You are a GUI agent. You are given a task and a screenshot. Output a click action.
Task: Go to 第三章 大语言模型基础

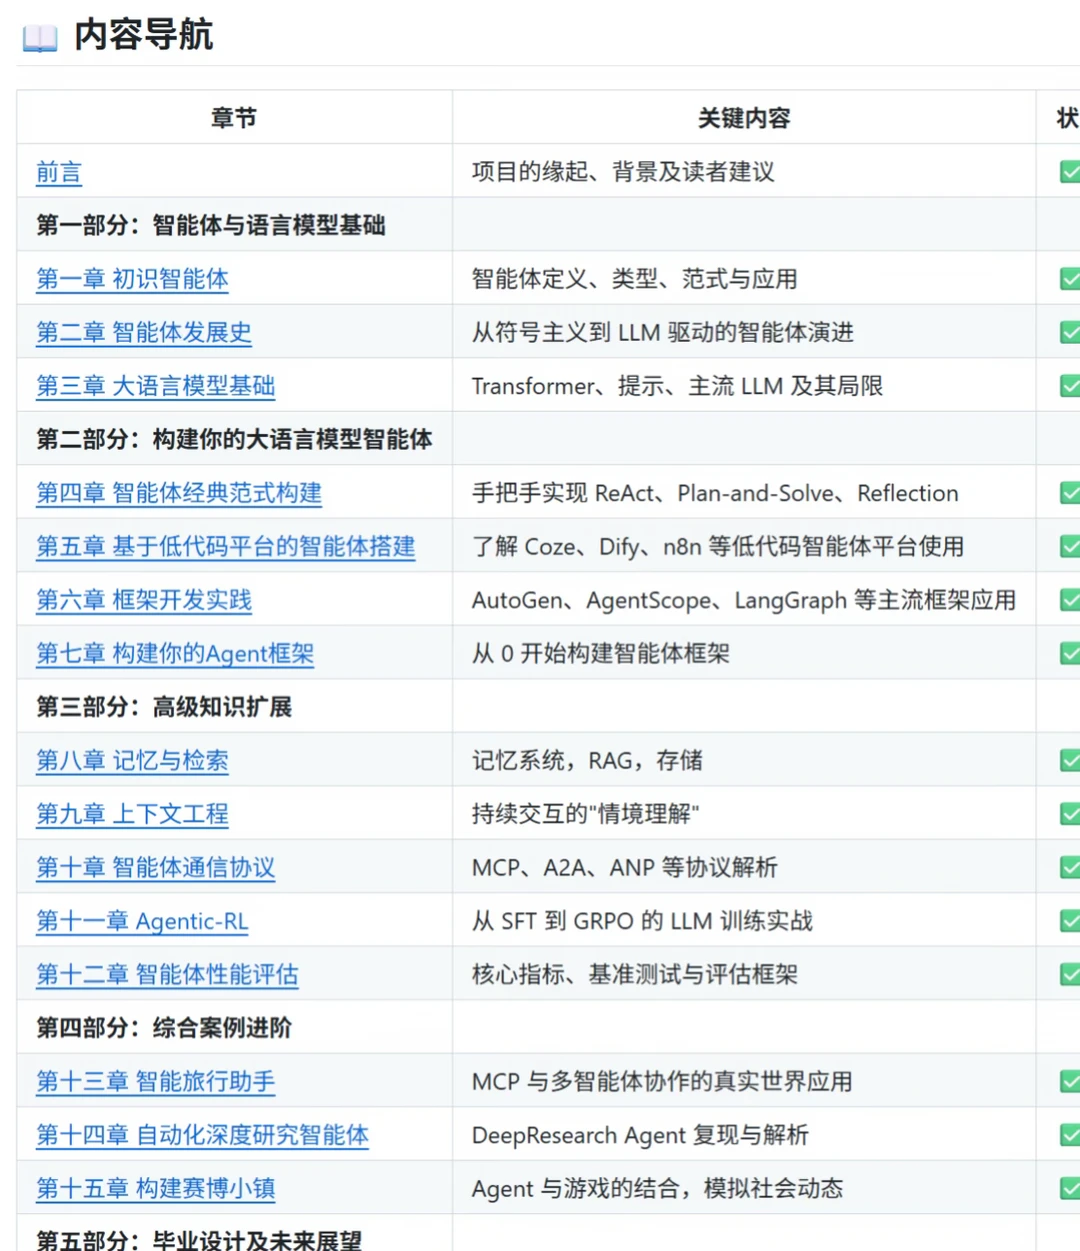(x=156, y=386)
